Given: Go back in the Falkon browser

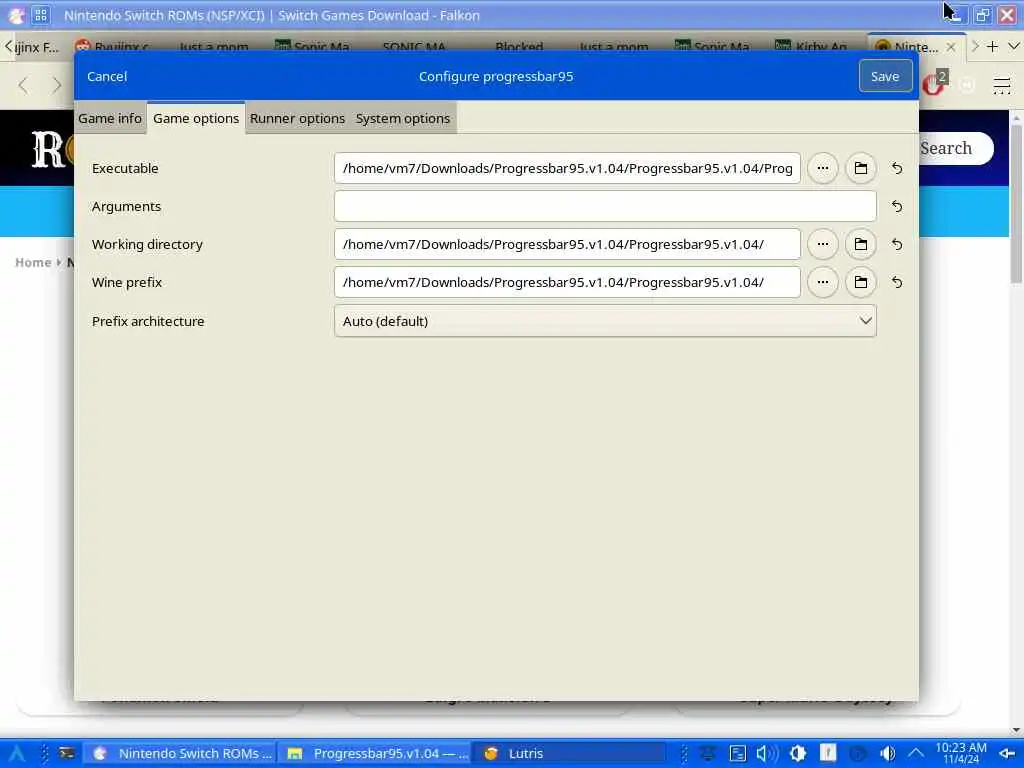Looking at the screenshot, I should coord(24,85).
